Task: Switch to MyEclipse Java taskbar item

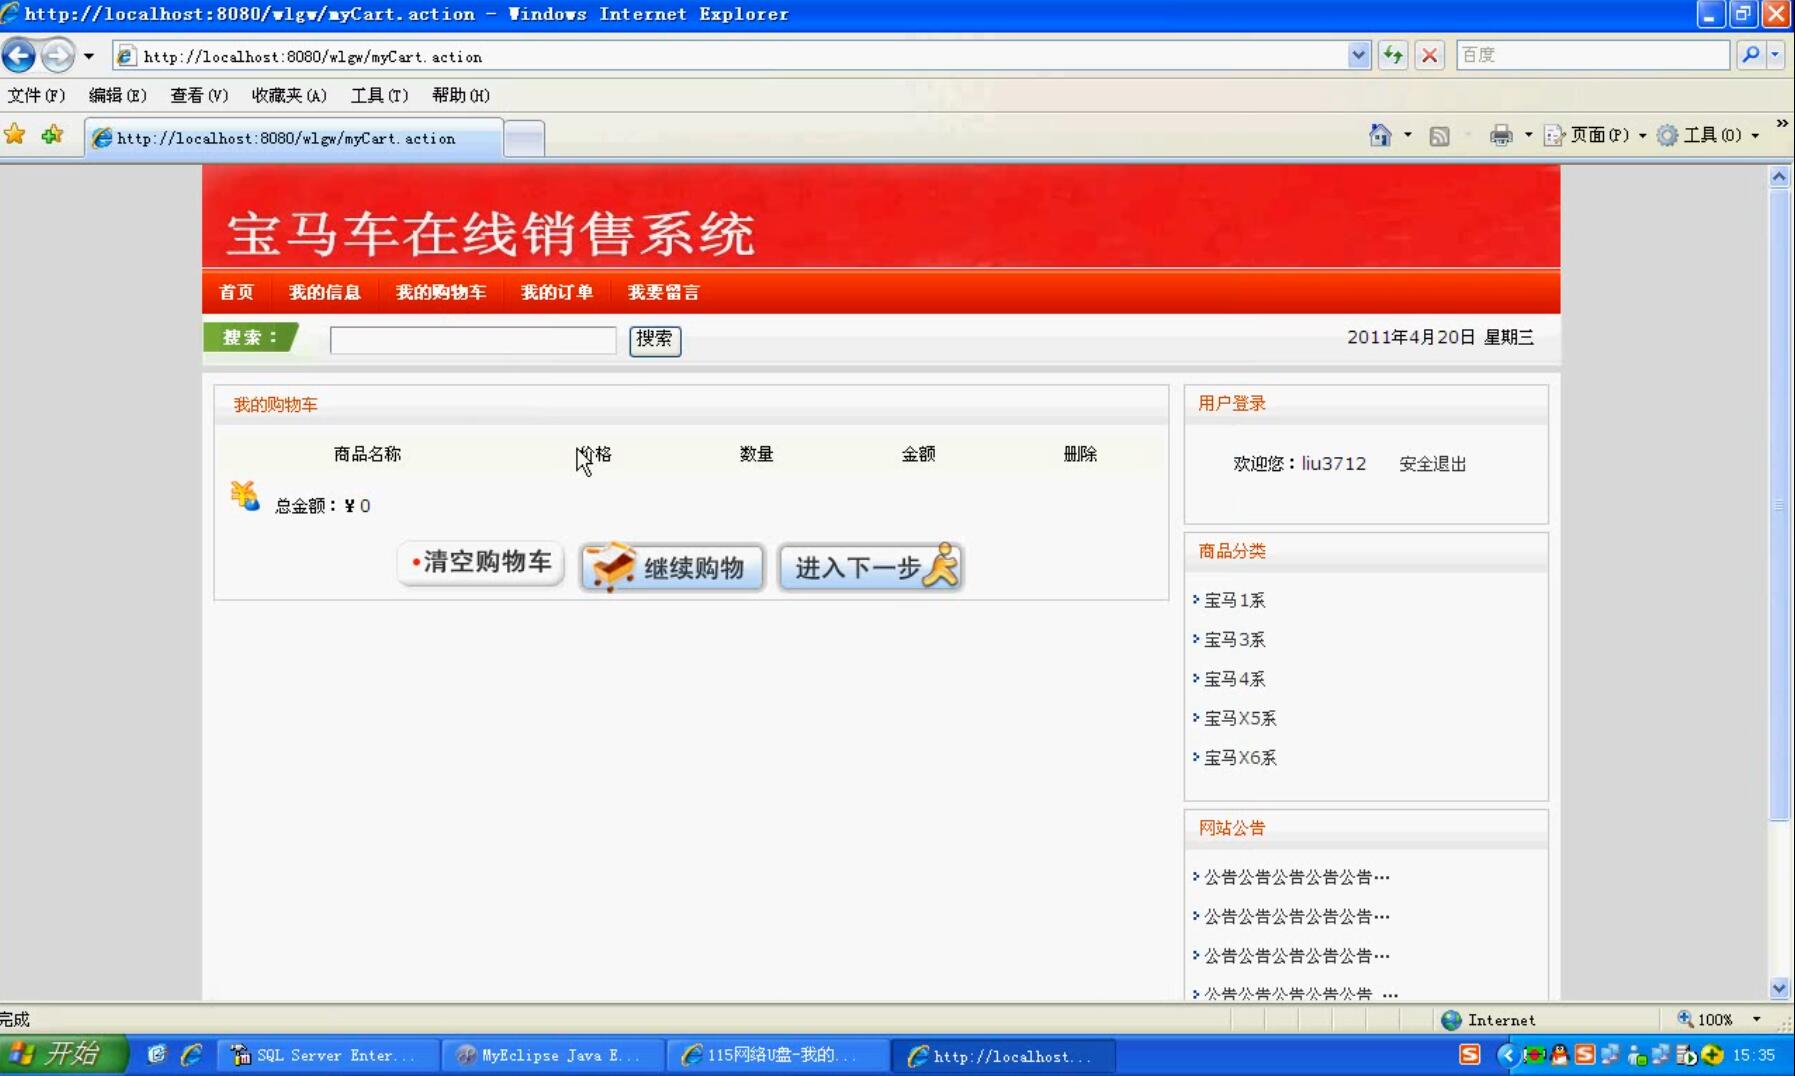Action: [x=553, y=1055]
